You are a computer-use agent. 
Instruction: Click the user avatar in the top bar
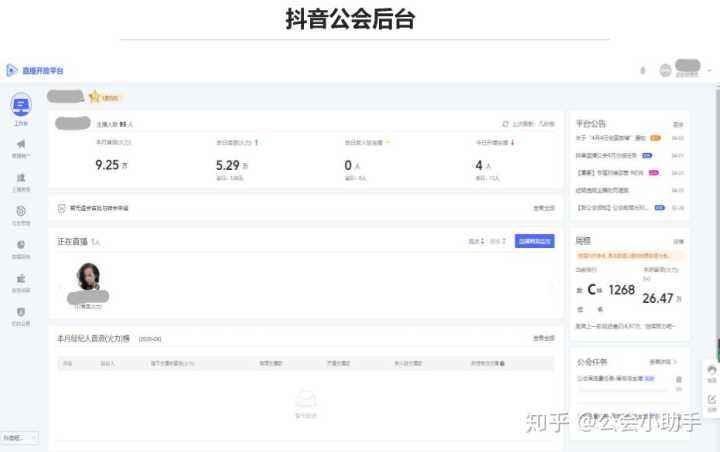click(665, 70)
